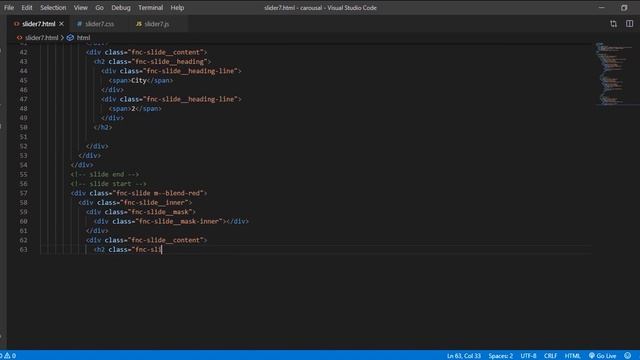640x360 pixels.
Task: Click line number 57 in gutter
Action: click(23, 193)
